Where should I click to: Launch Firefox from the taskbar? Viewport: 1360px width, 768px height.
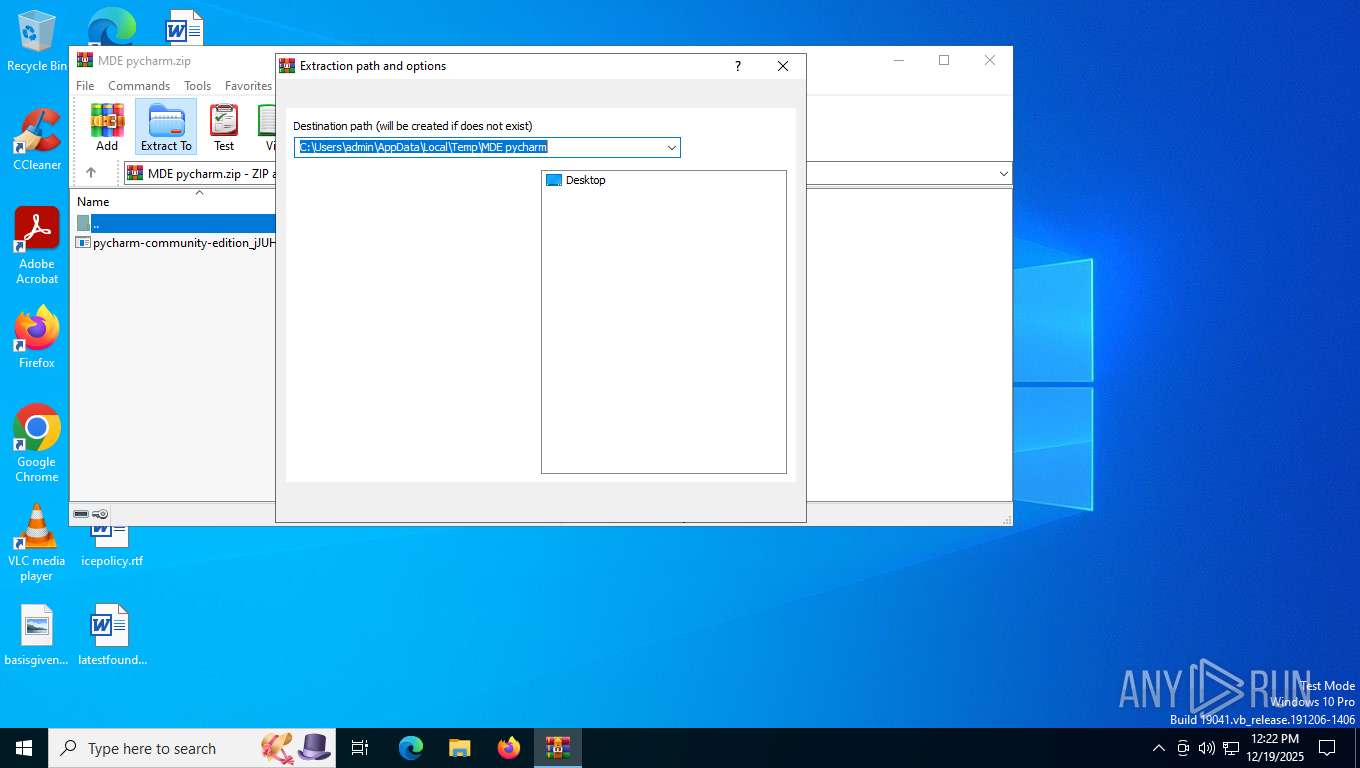[x=509, y=748]
